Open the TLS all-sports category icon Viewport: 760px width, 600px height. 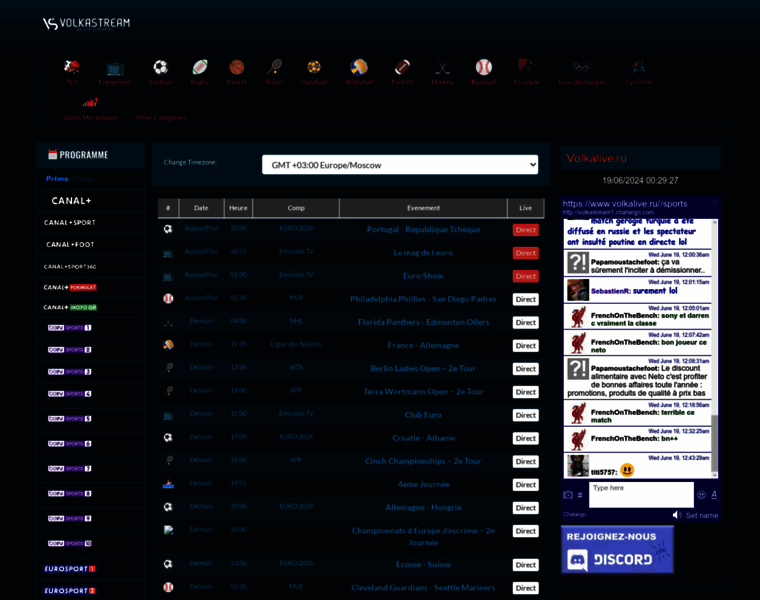click(x=72, y=67)
